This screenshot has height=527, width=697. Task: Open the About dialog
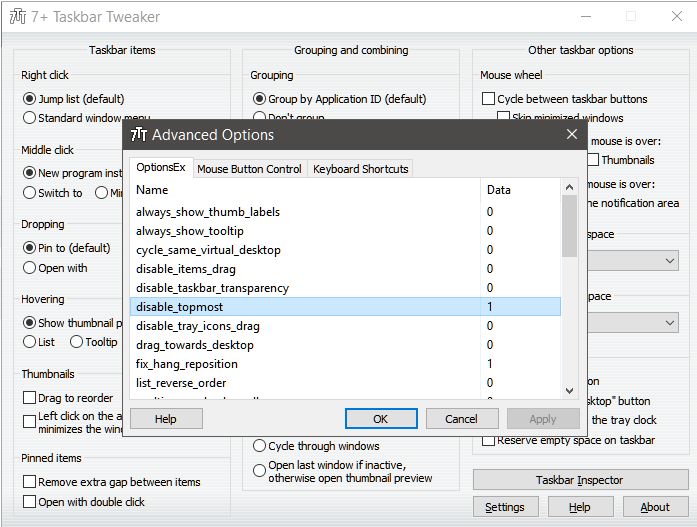pyautogui.click(x=655, y=507)
